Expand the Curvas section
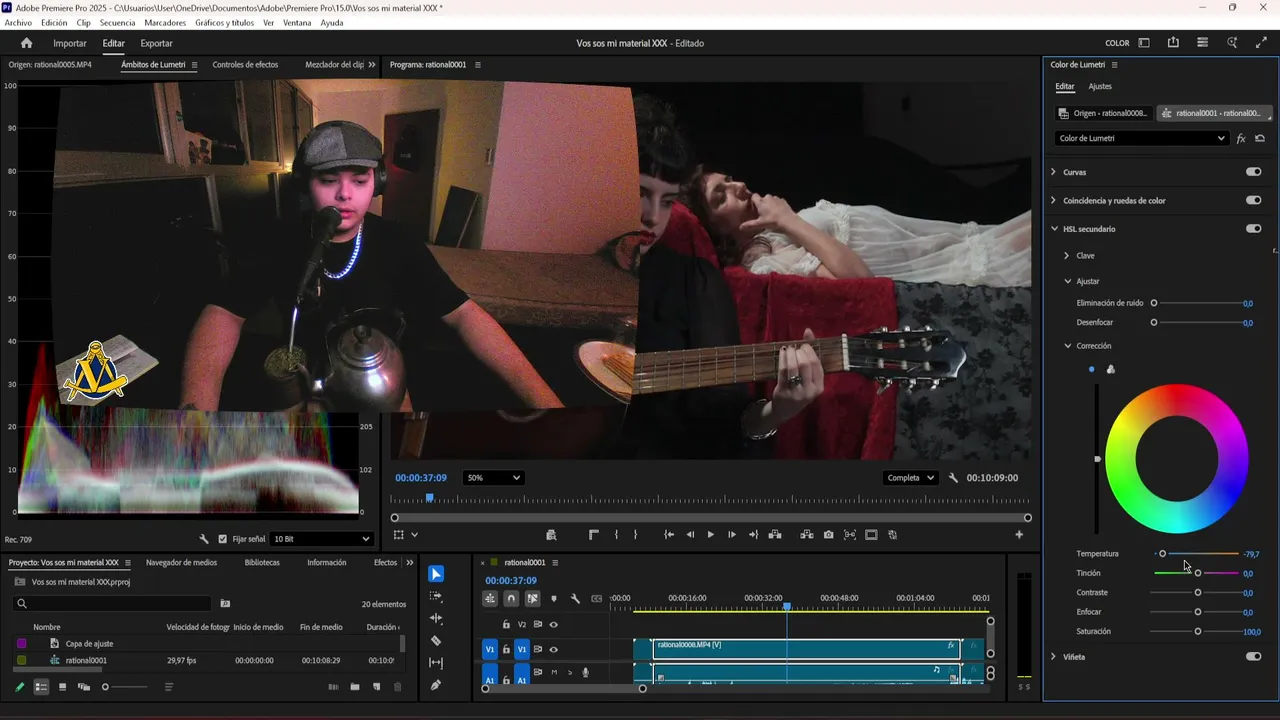Viewport: 1280px width, 720px height. (1053, 172)
